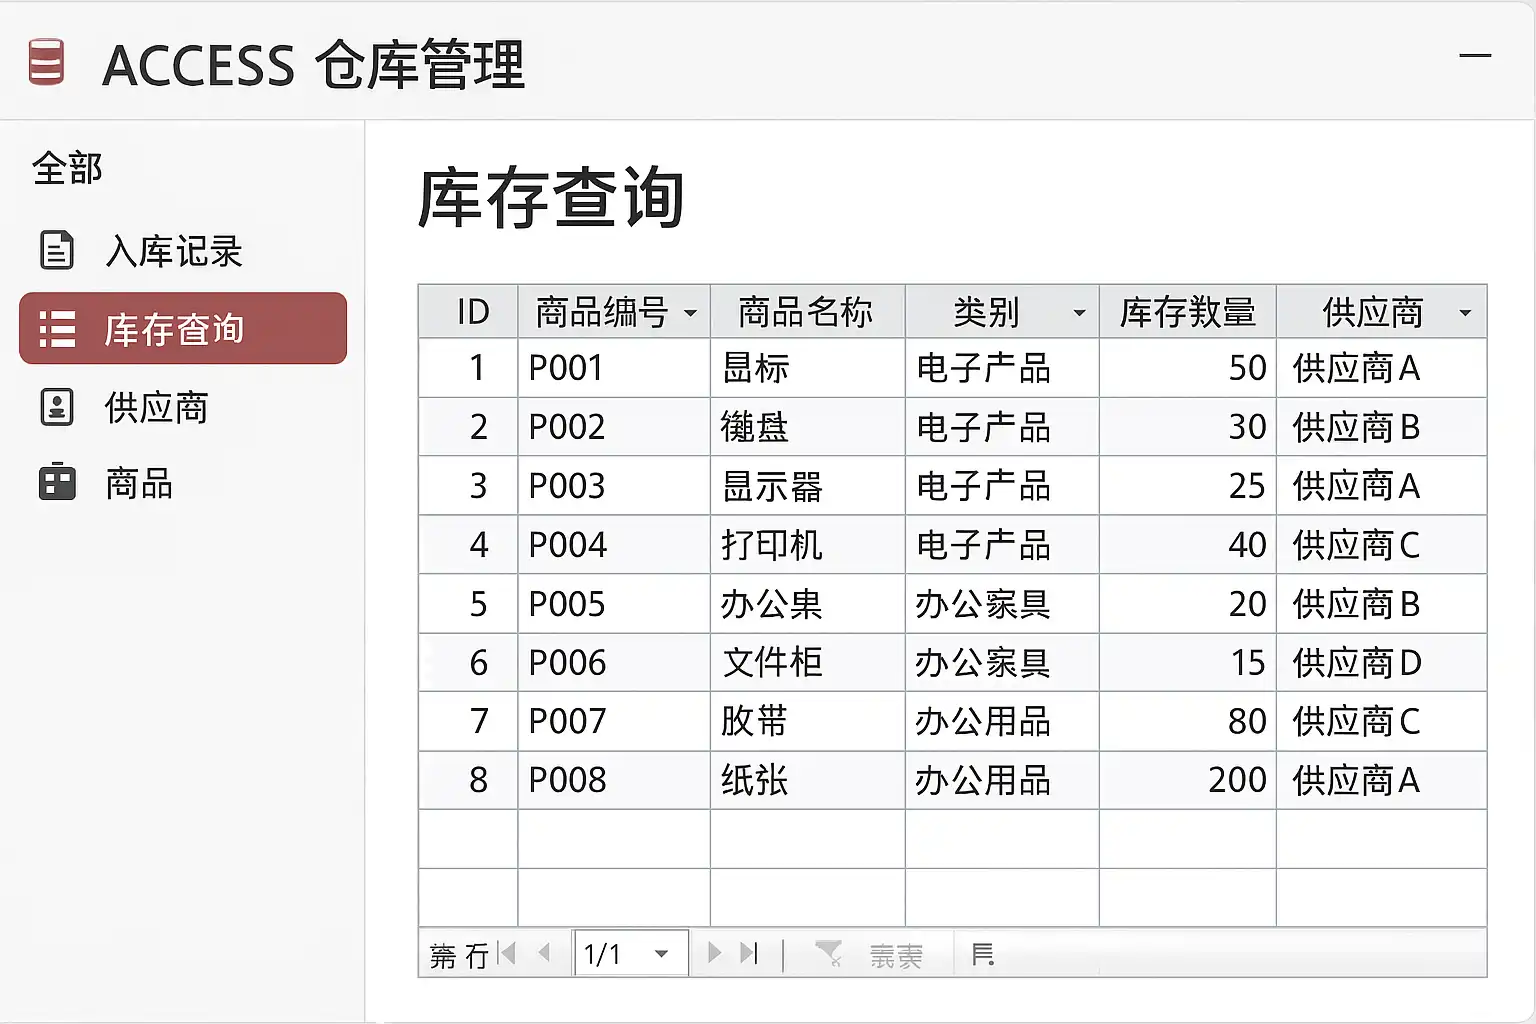Screen dimensions: 1536x1024
Task: Click 供应商D in the P006 row
Action: coord(1356,662)
